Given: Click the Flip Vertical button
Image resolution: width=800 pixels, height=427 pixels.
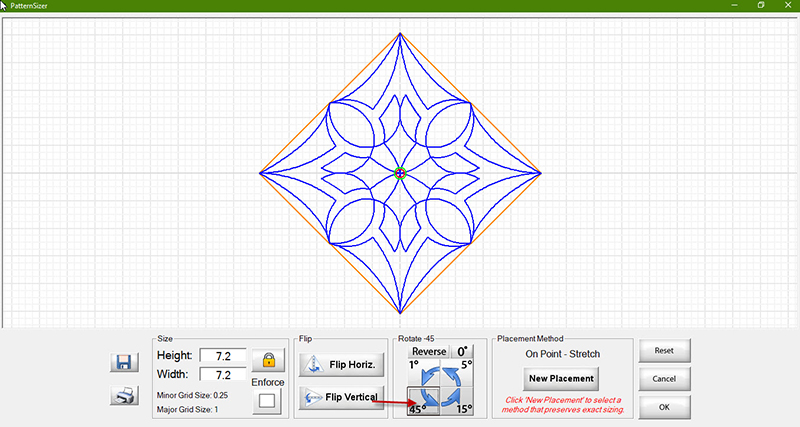Looking at the screenshot, I should [340, 397].
